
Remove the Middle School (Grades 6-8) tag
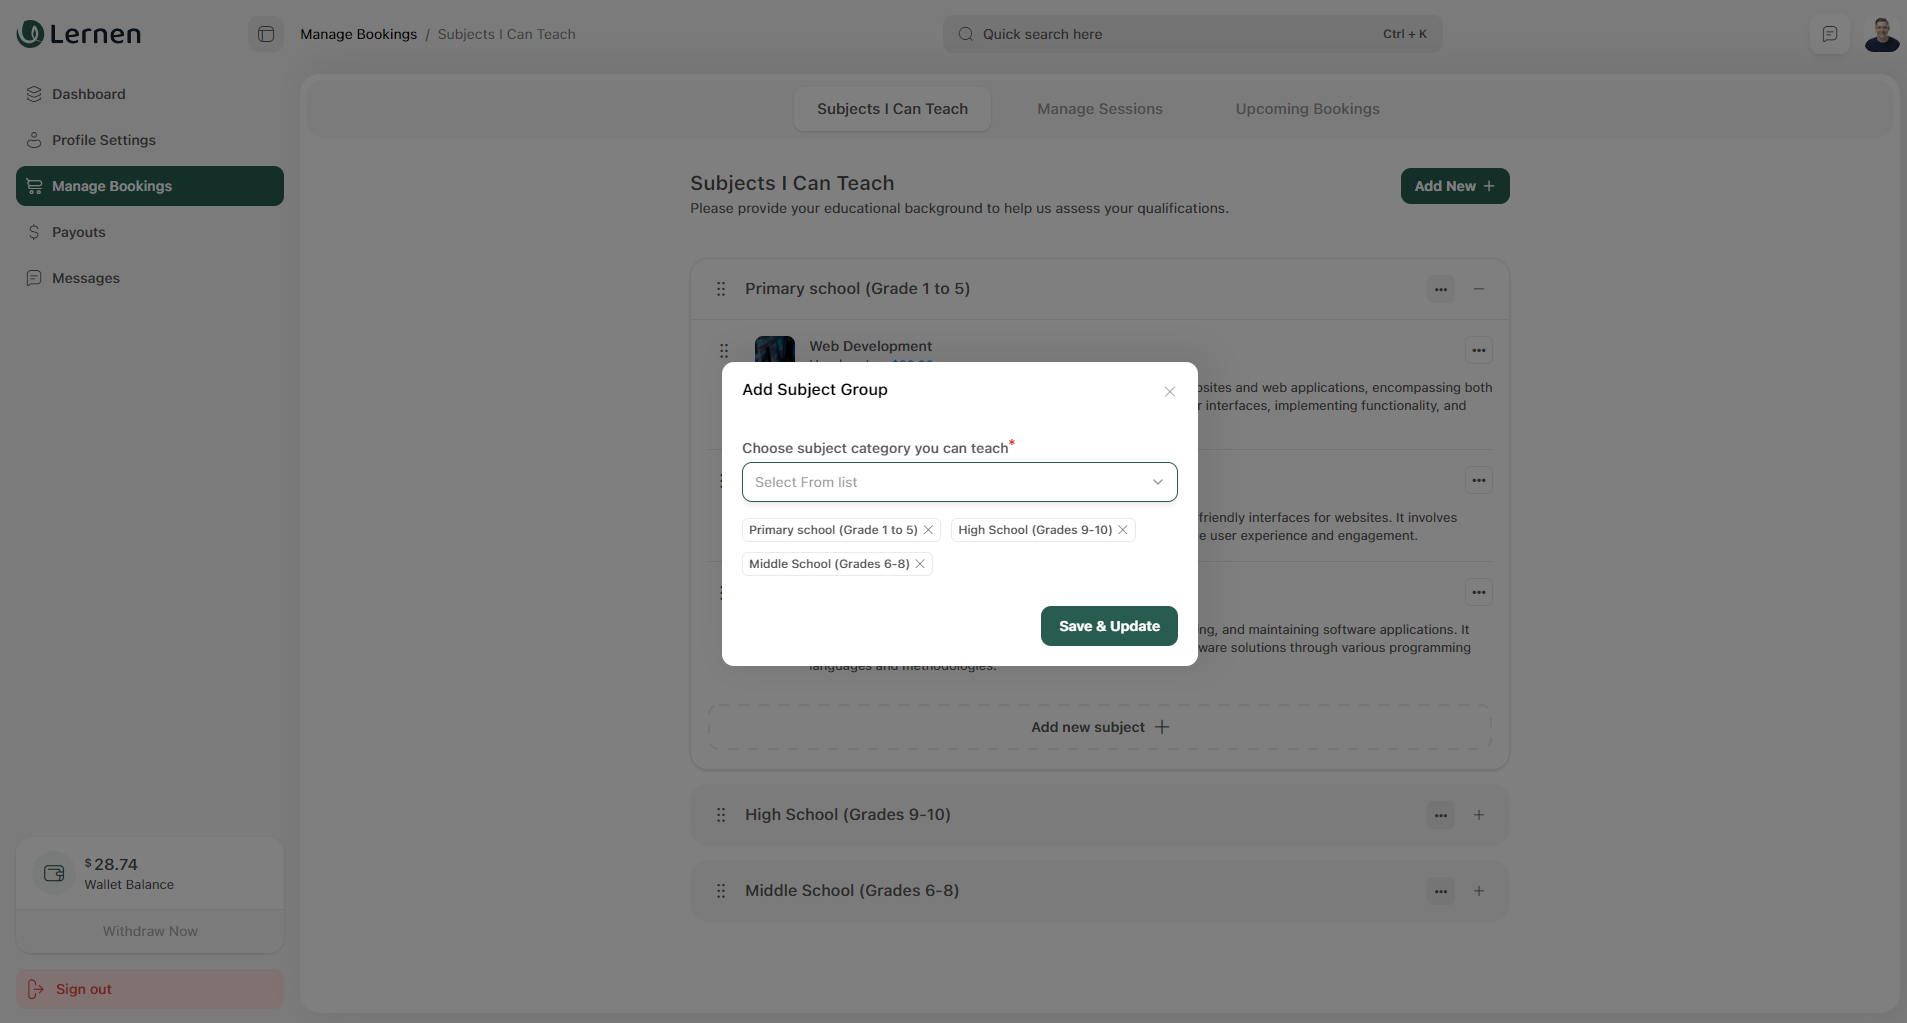[920, 564]
